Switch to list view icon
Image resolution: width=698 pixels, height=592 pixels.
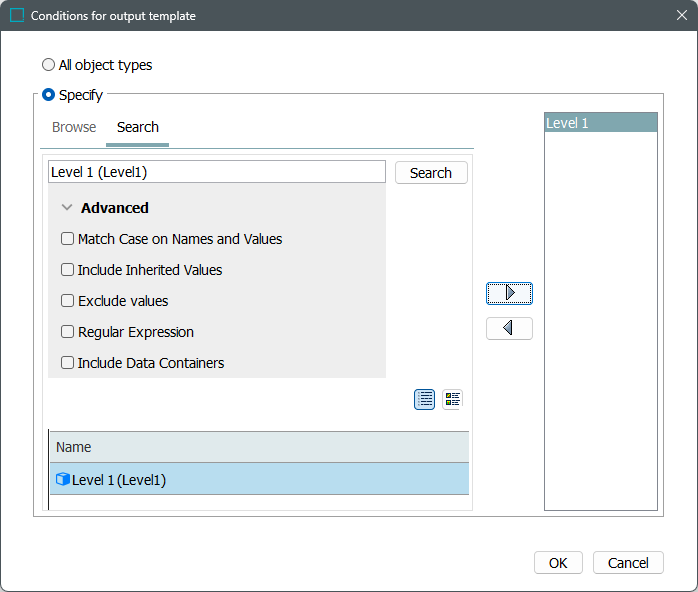(425, 399)
